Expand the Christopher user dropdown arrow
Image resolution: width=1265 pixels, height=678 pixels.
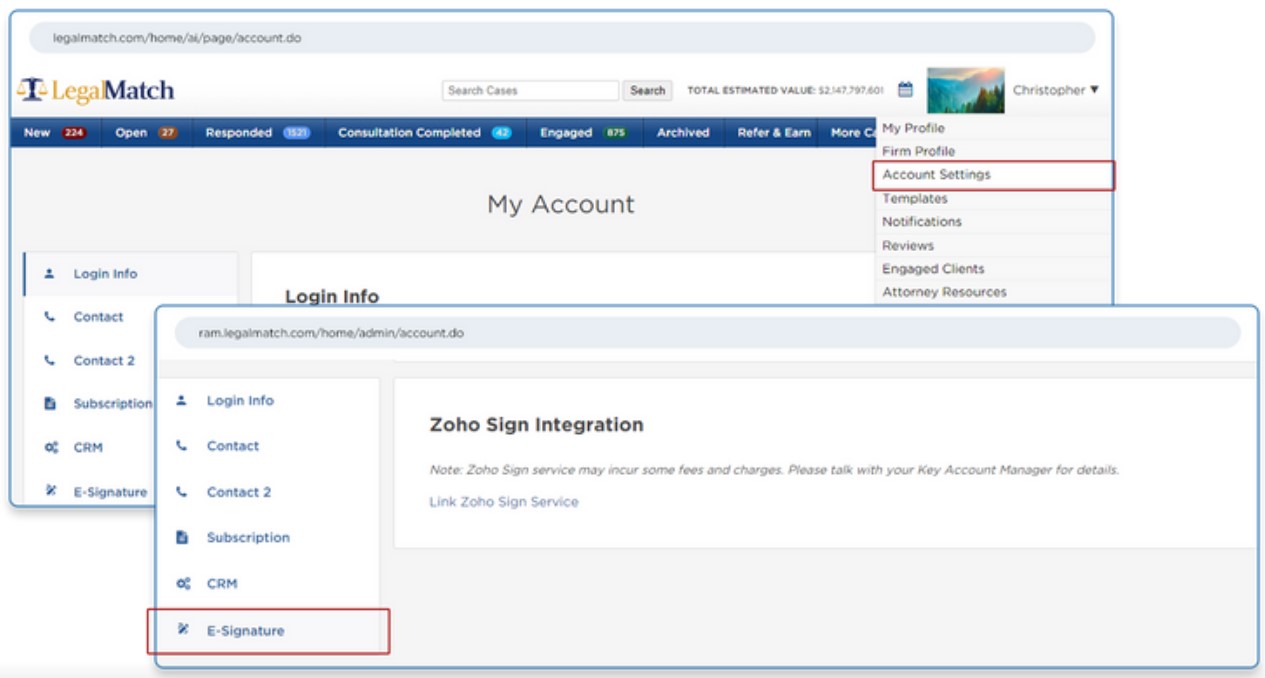(1094, 90)
